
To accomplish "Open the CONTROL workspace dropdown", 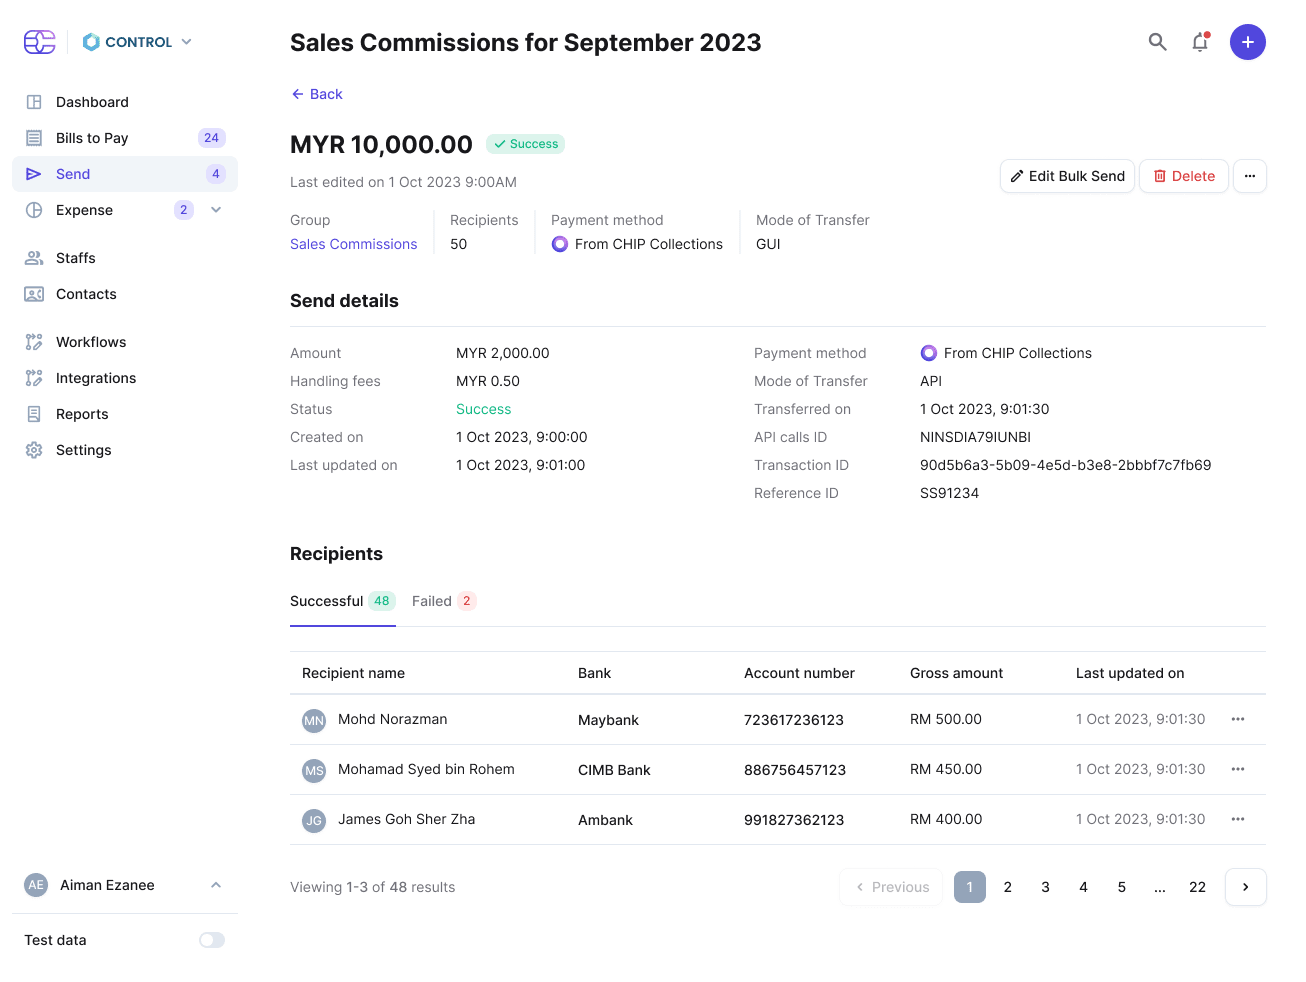I will point(138,42).
